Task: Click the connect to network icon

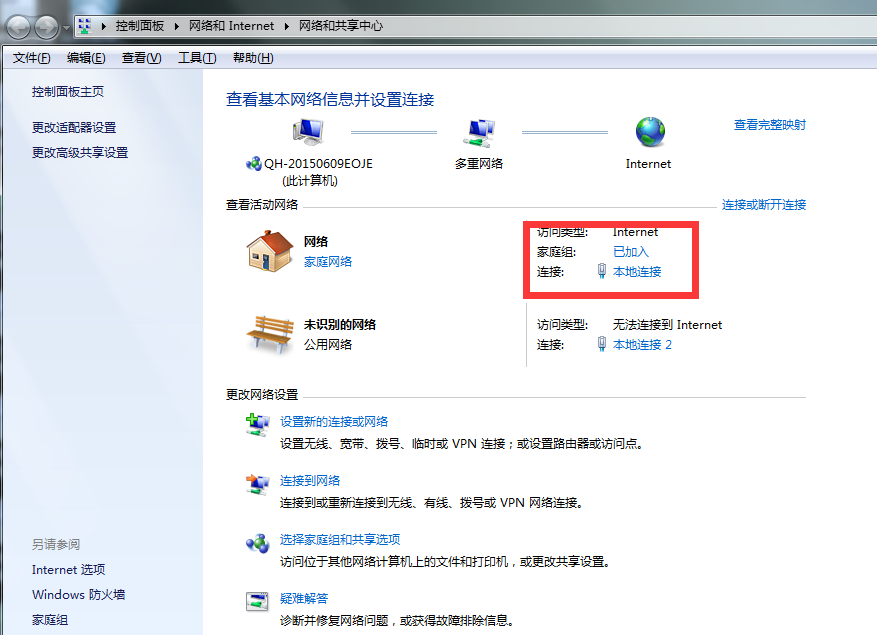Action: (258, 484)
